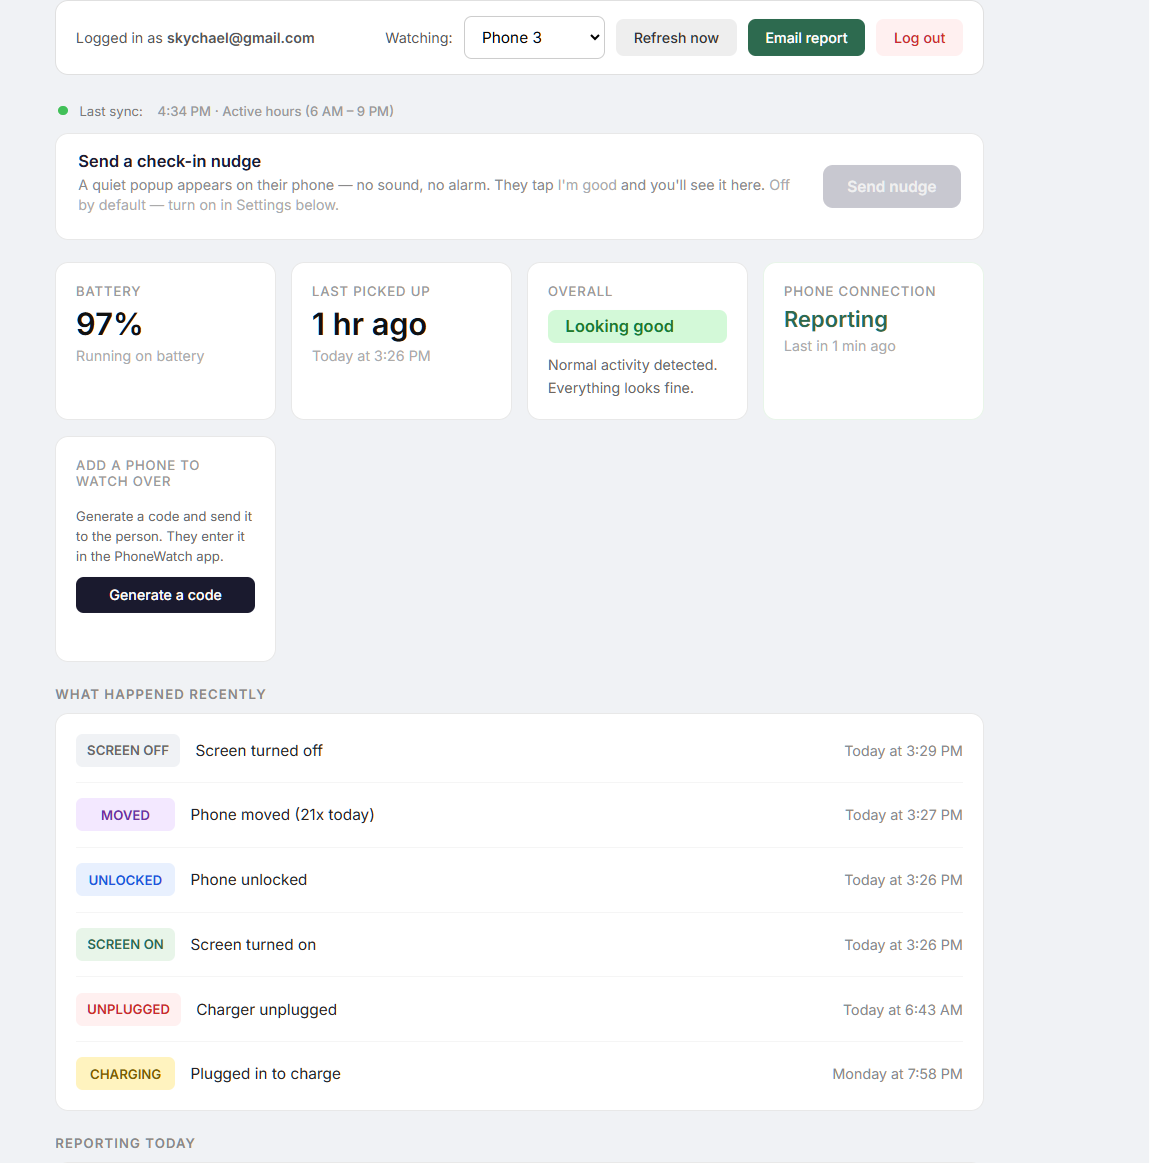Viewport: 1150px width, 1163px height.
Task: Click the '1 hr ago' last picked up text
Action: pos(369,324)
